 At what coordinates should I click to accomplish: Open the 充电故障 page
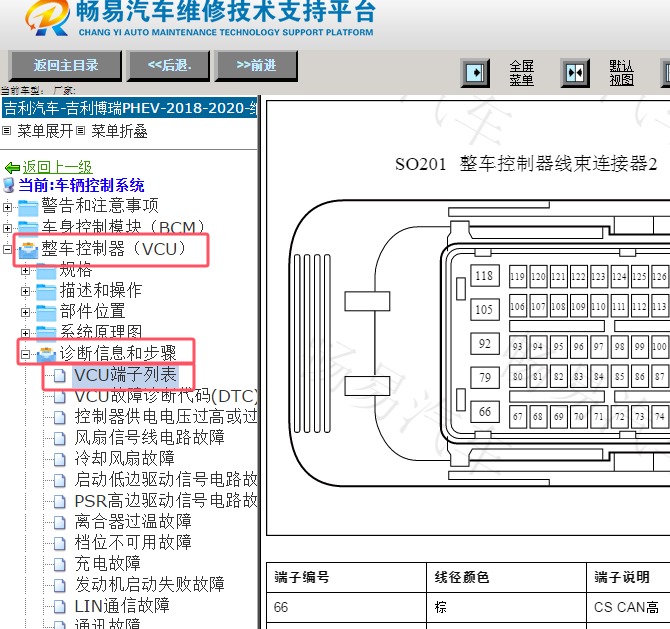(x=108, y=563)
